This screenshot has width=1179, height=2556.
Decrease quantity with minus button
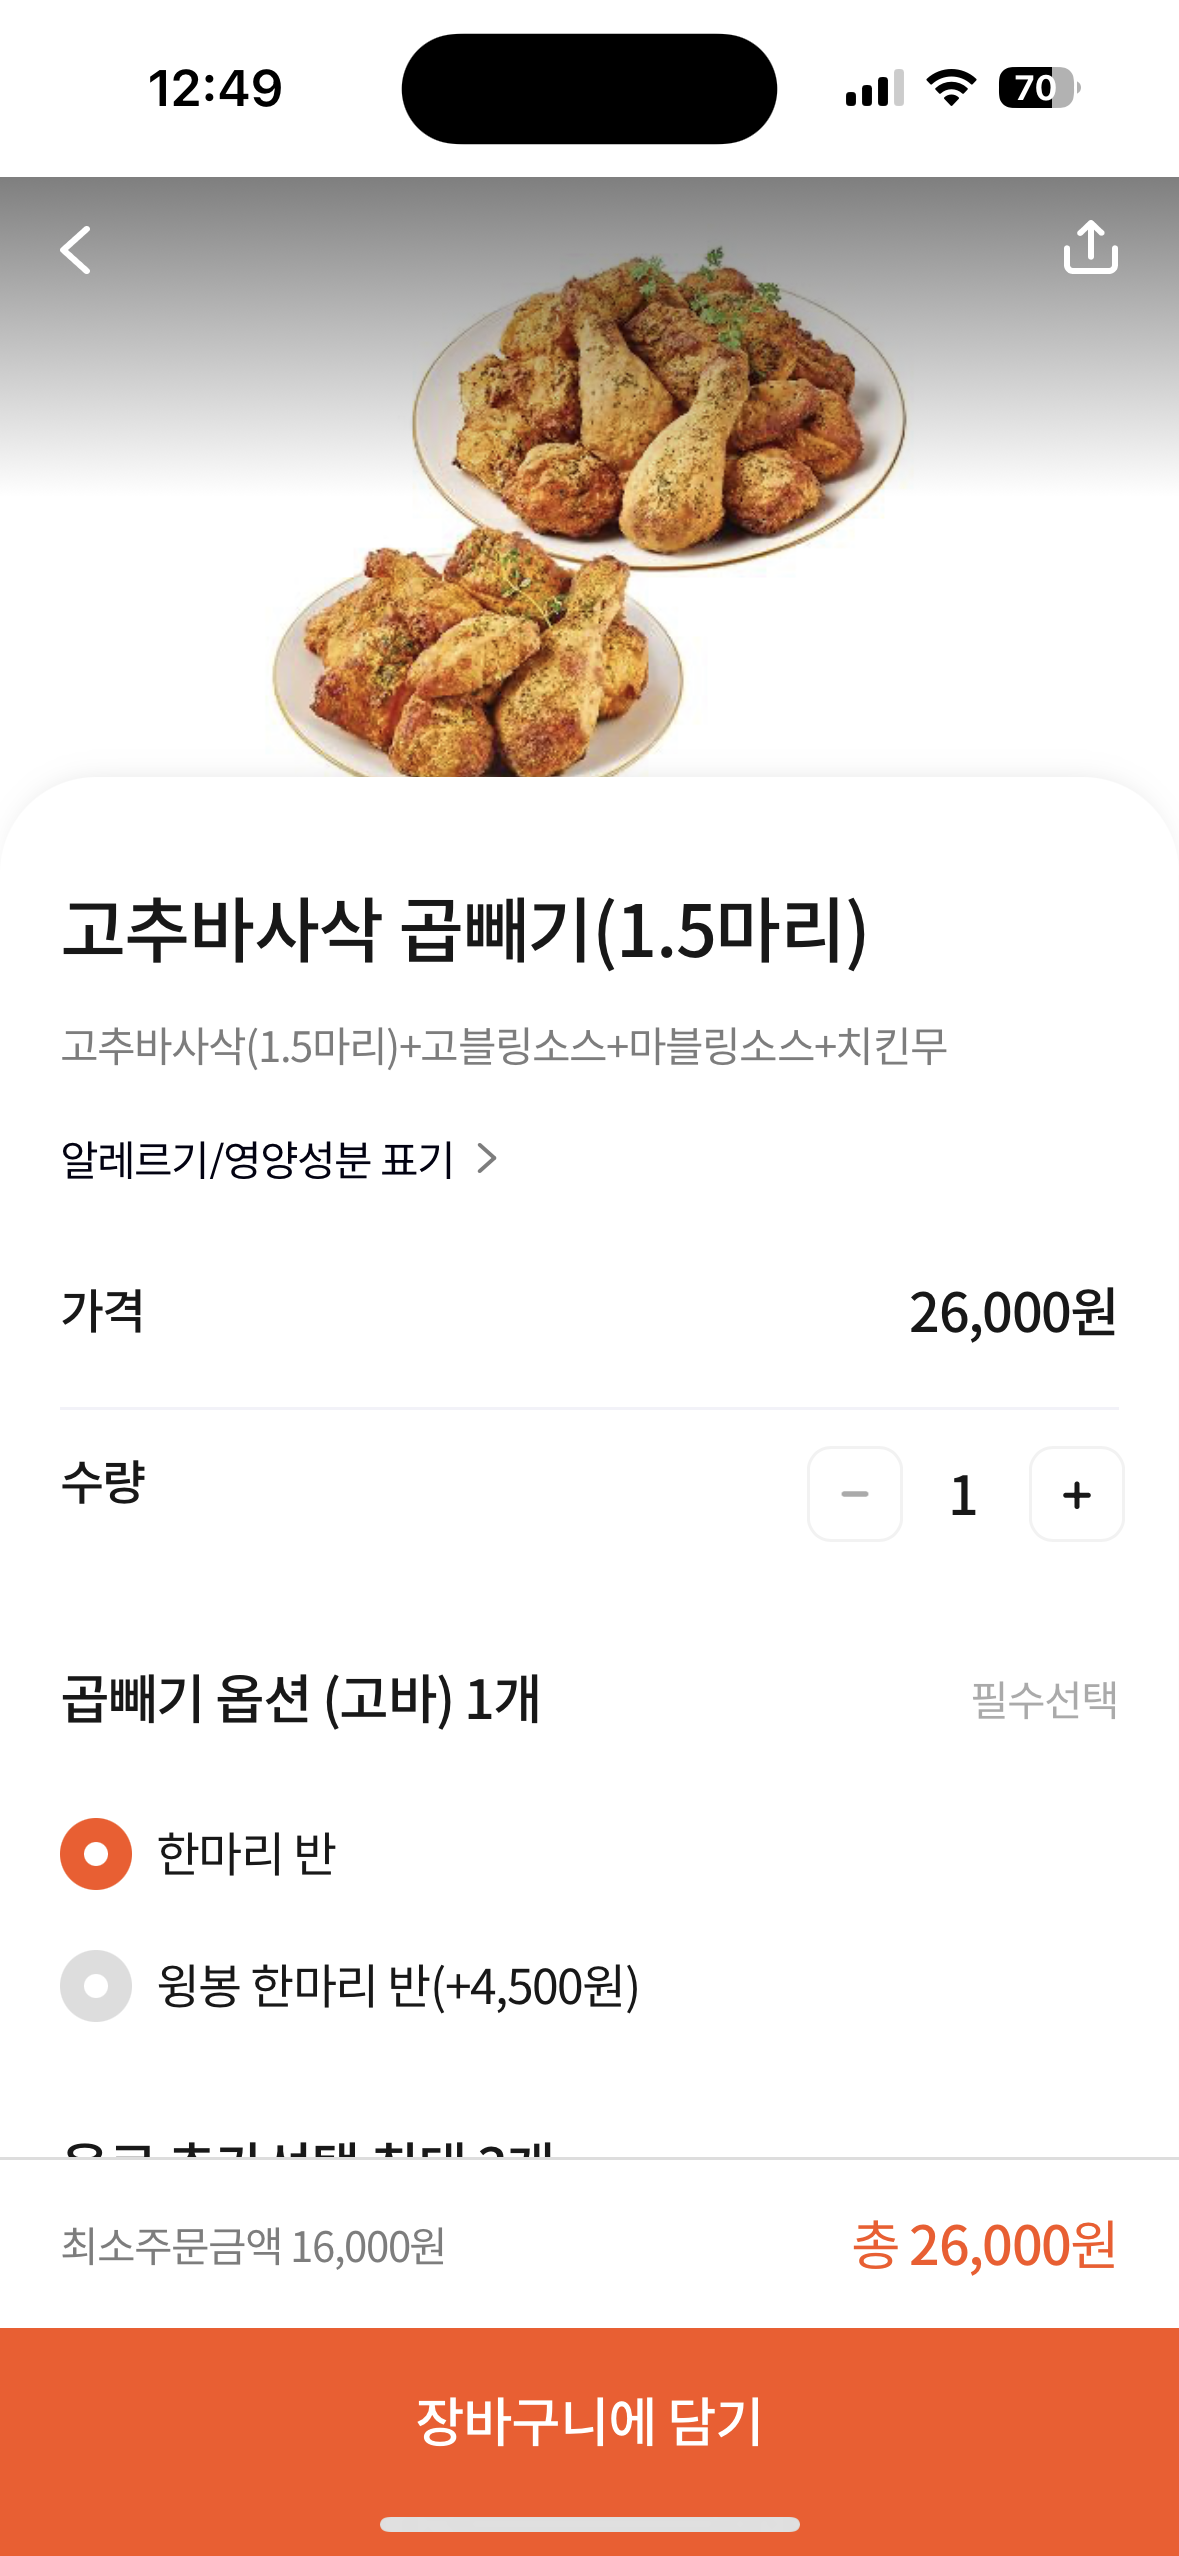tap(854, 1494)
